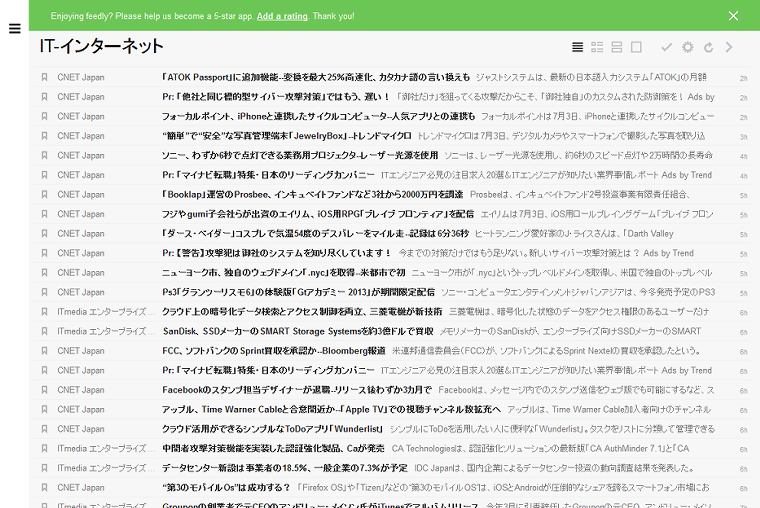This screenshot has width=760, height=508.
Task: Open the ダース・ベイダー デスバレー headline
Action: tap(316, 233)
